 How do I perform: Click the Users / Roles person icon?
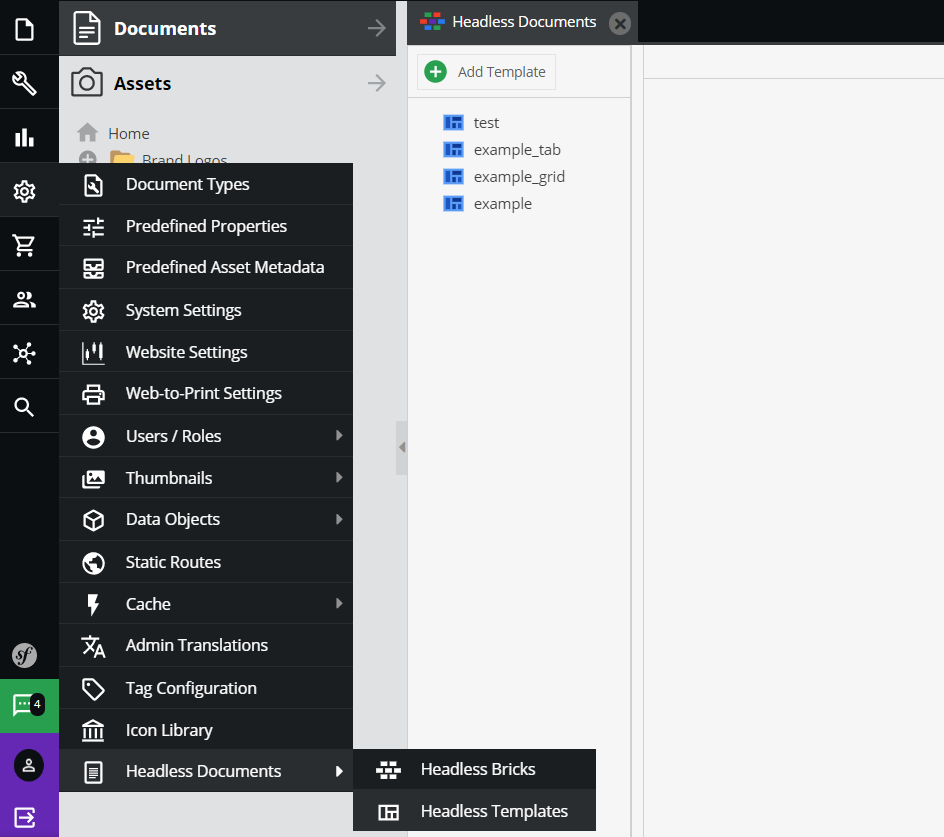[93, 437]
